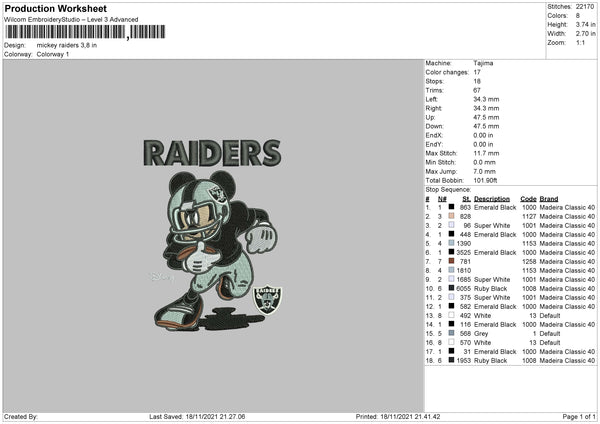The image size is (600, 424).
Task: Click the Max Jump value 7.0 mm
Action: point(484,171)
